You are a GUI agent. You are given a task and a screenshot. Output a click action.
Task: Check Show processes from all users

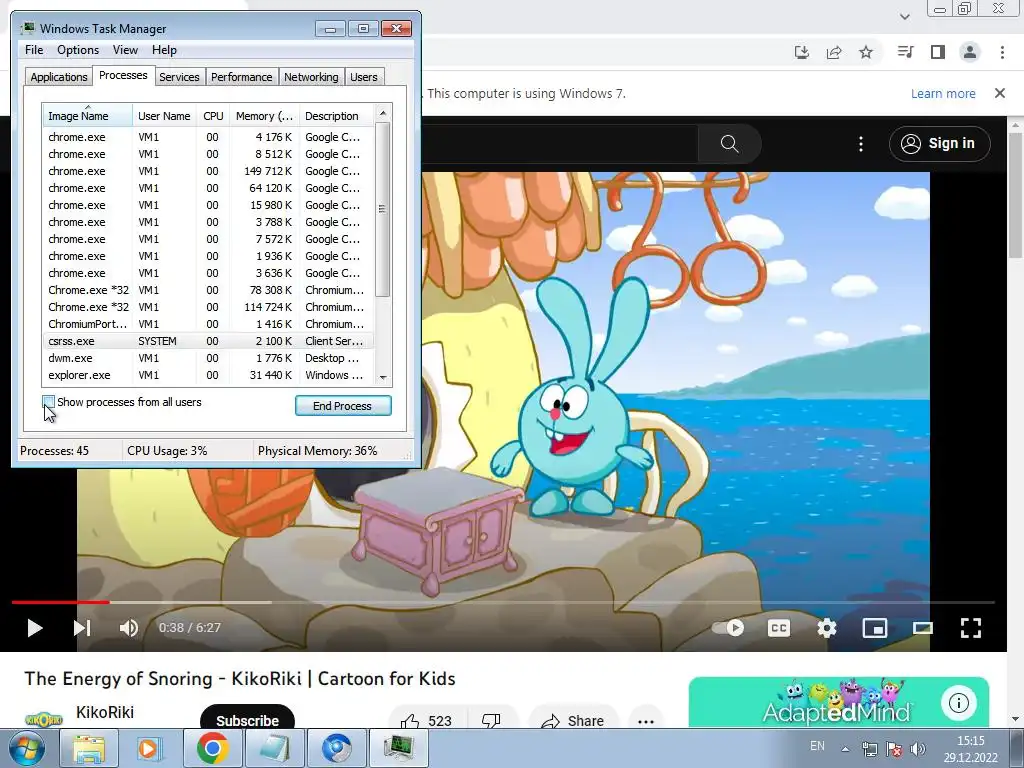click(48, 402)
